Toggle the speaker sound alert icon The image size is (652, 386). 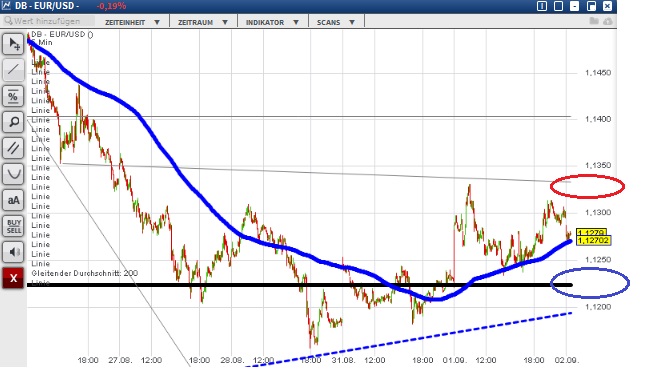(x=13, y=252)
